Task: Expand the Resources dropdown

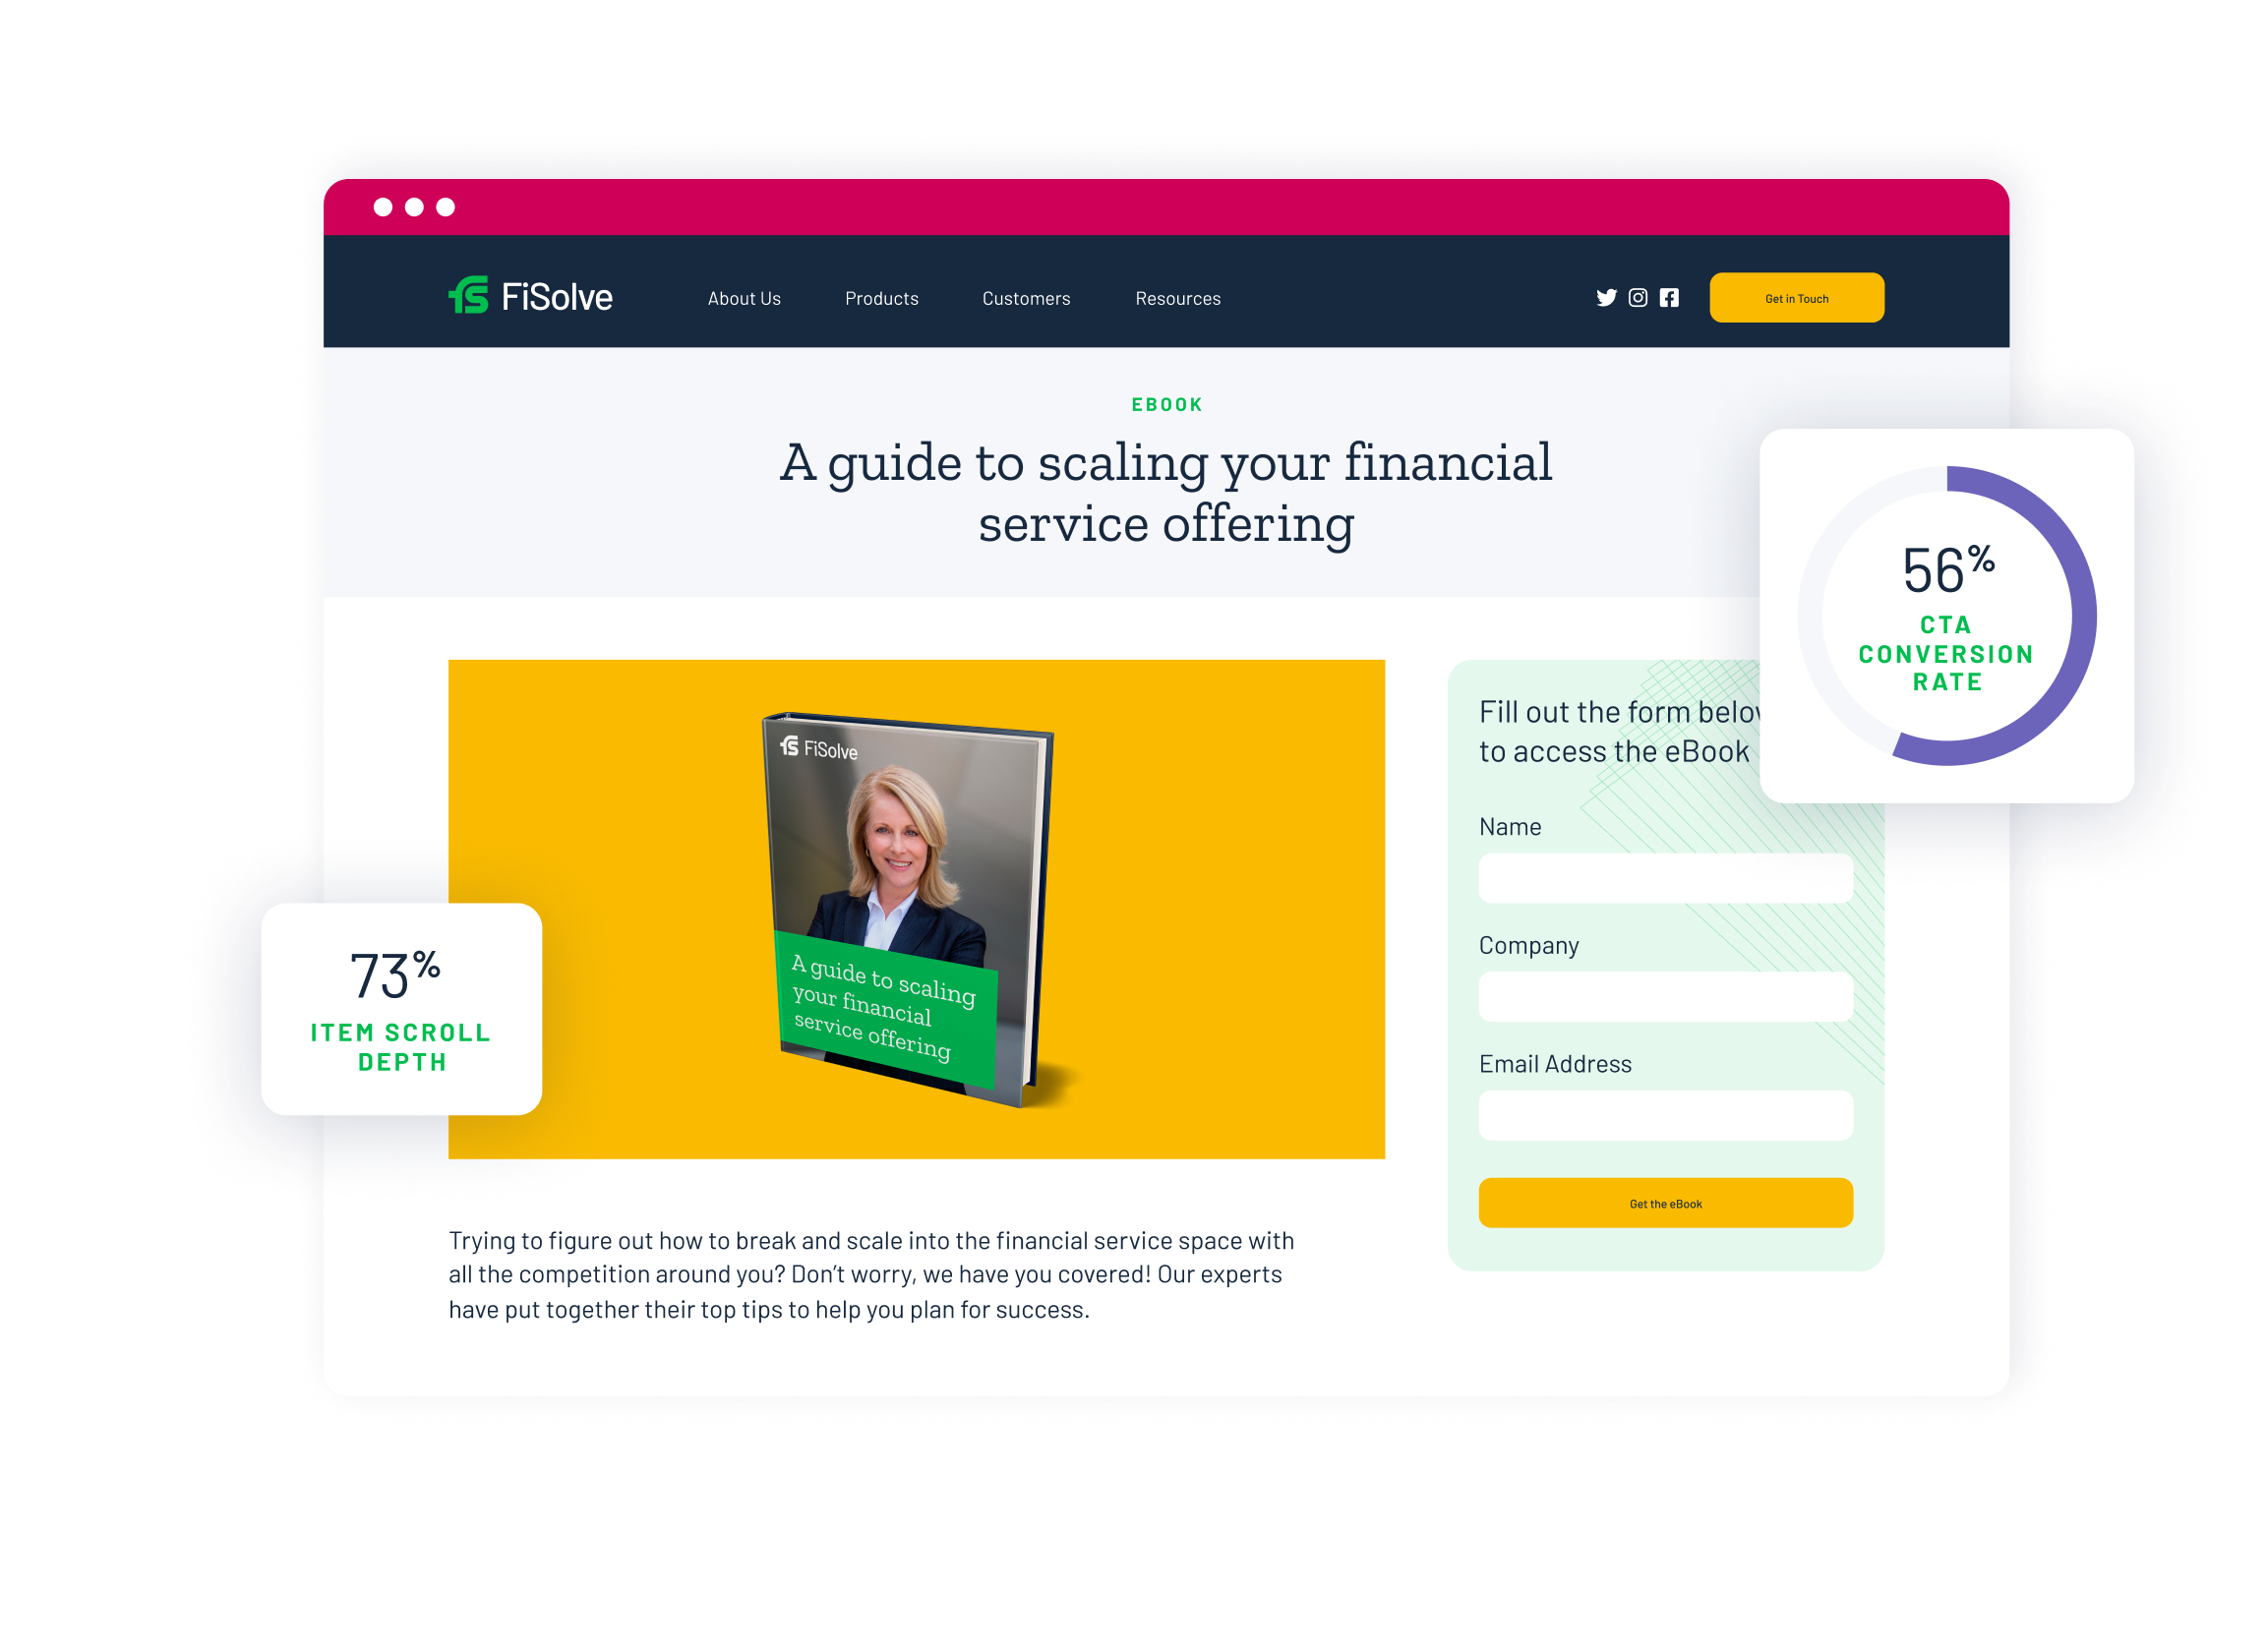Action: point(1179,299)
